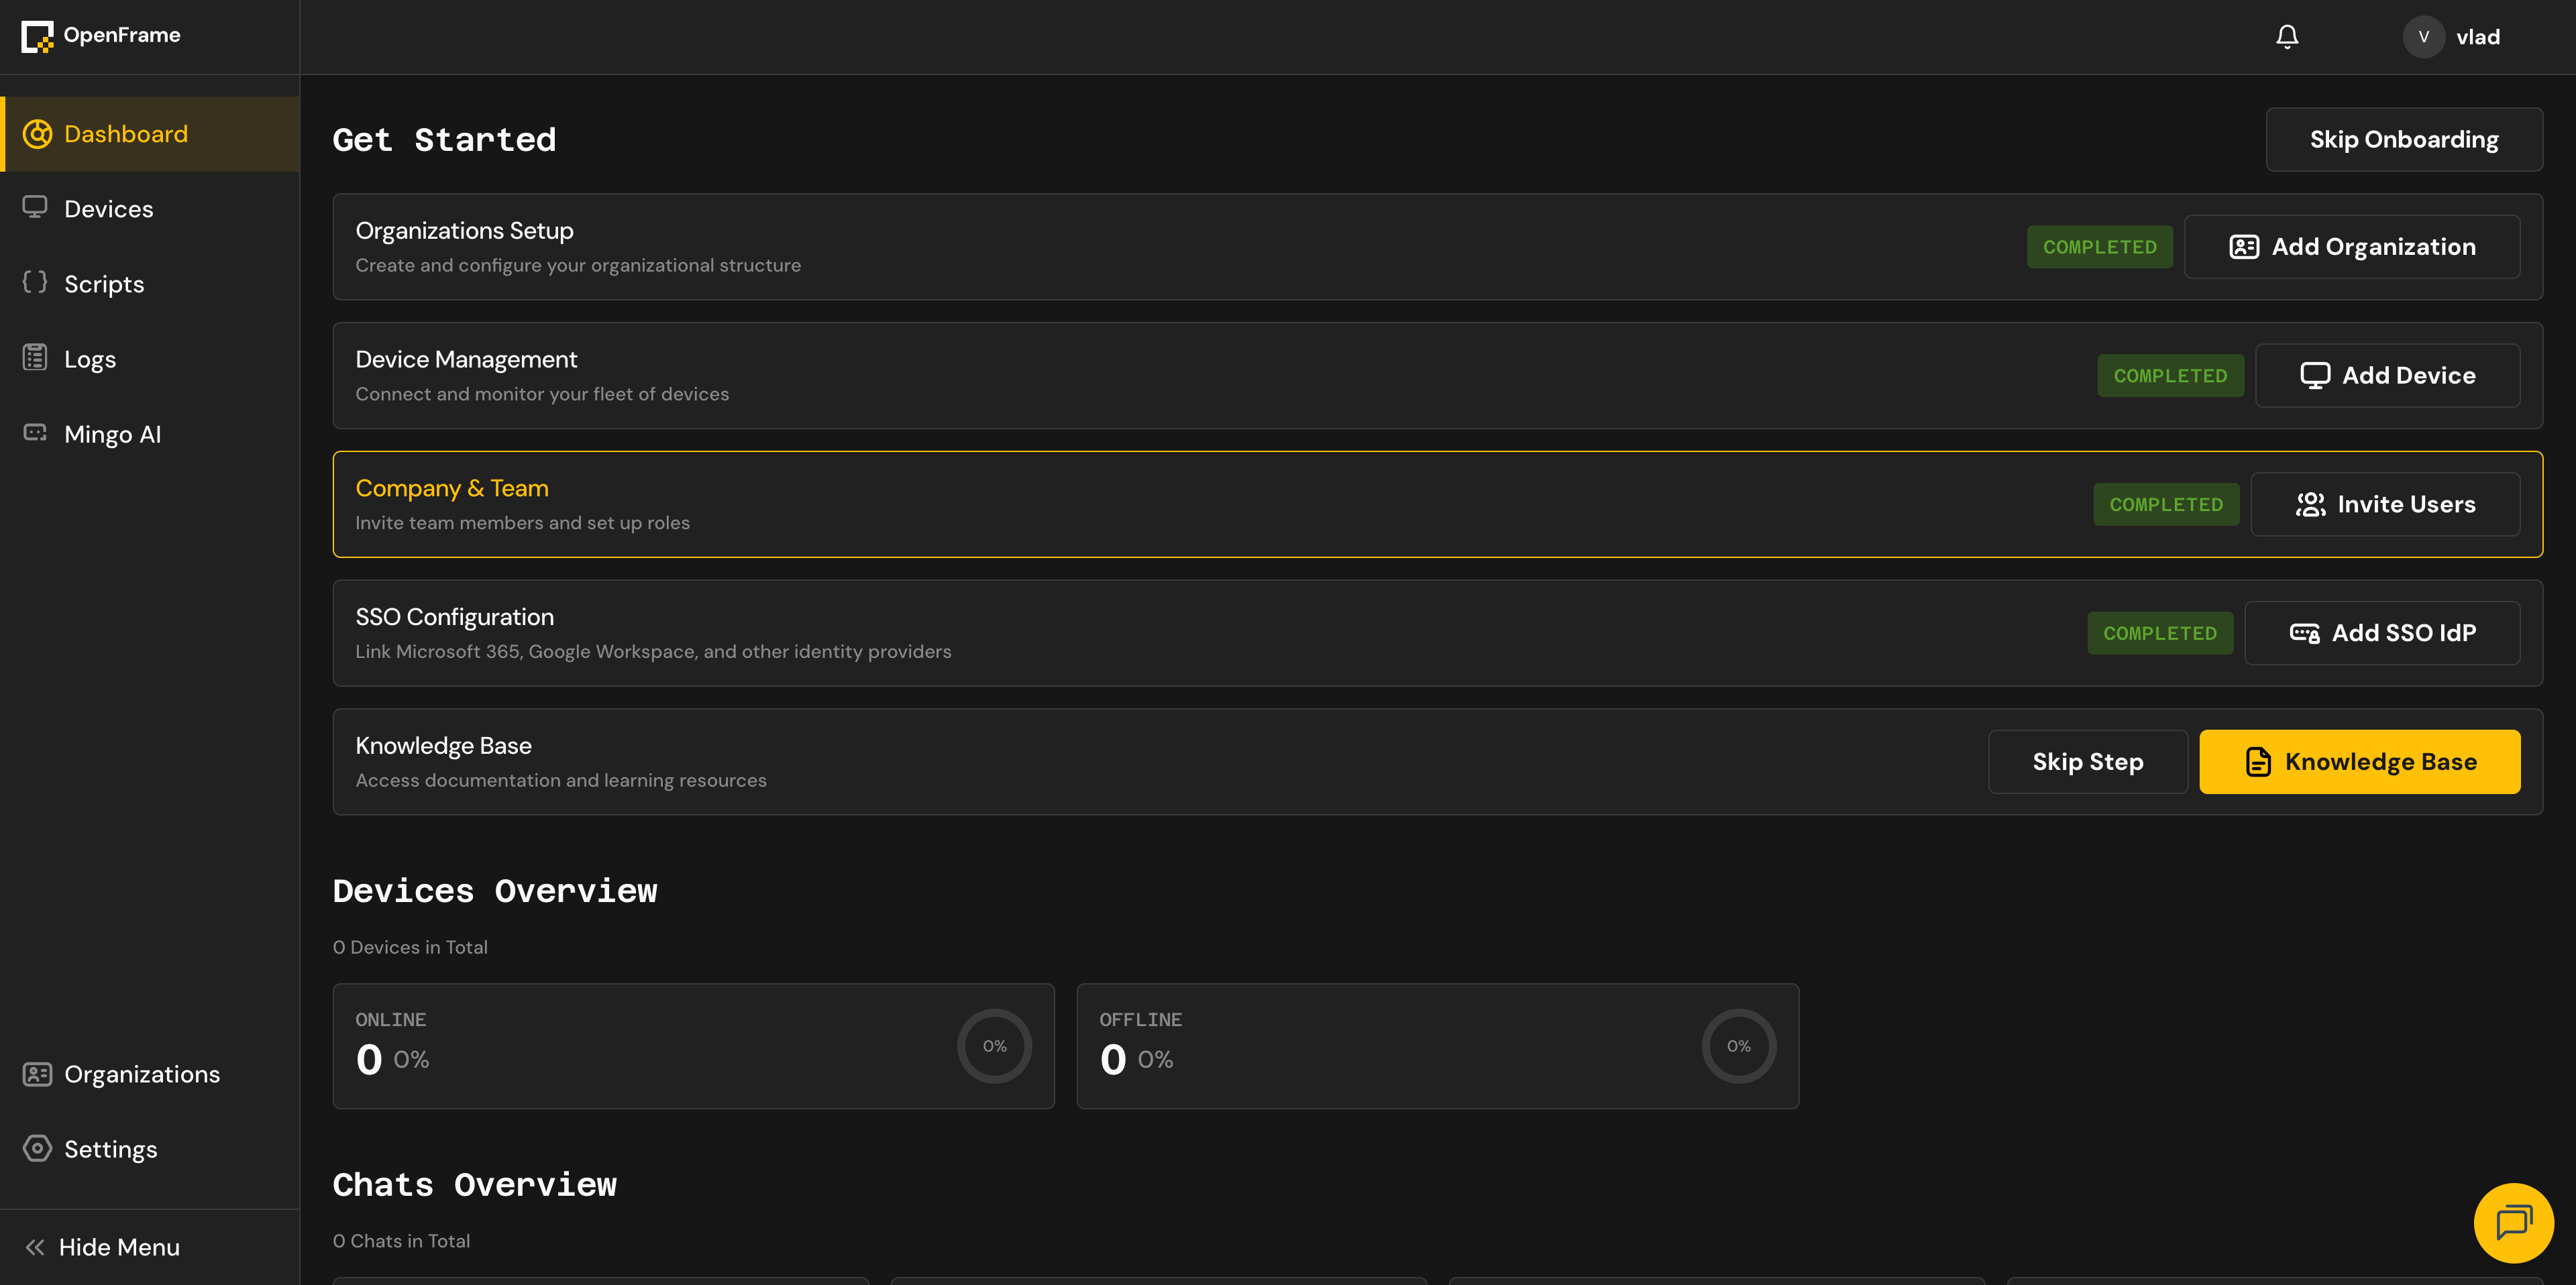Click the Add Organization button
The width and height of the screenshot is (2576, 1285).
2351,247
